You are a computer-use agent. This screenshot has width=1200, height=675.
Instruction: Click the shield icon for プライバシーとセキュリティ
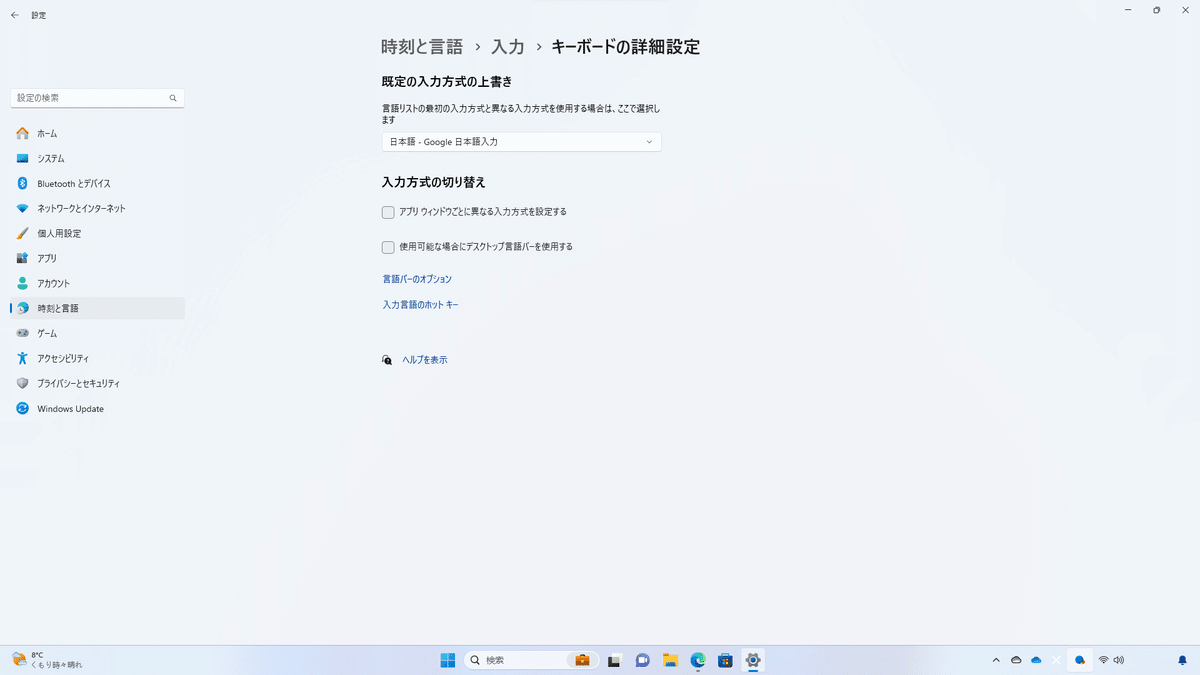(22, 383)
